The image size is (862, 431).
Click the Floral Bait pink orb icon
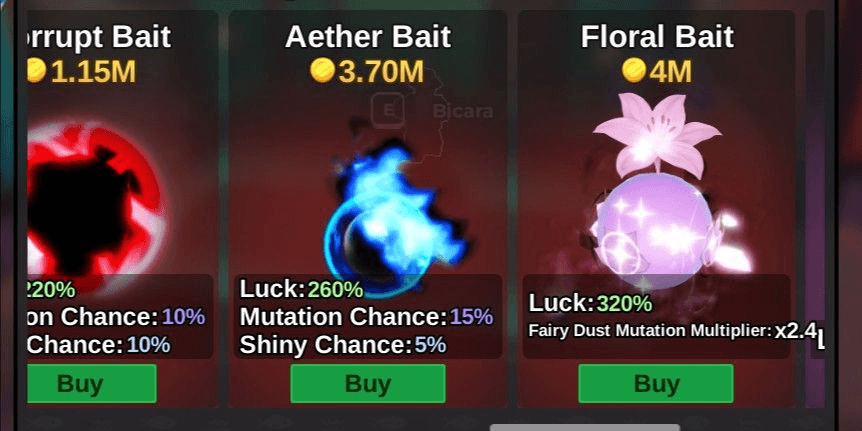click(657, 228)
